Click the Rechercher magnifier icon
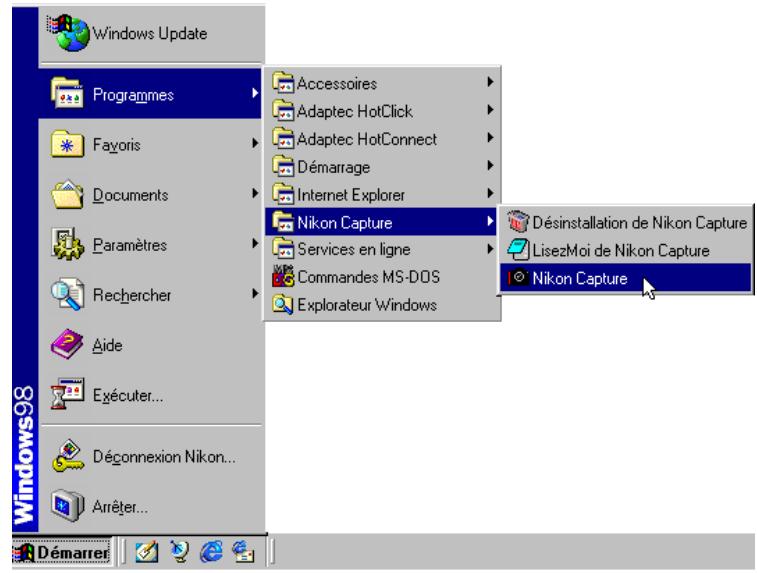 point(67,294)
